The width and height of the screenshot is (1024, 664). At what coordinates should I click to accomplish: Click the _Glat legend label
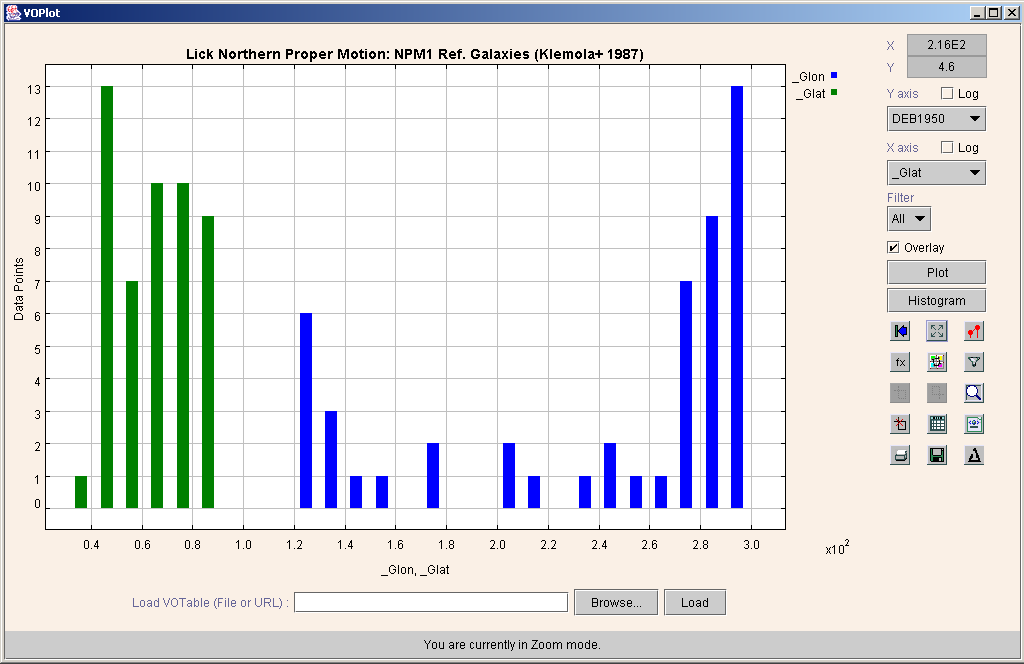pyautogui.click(x=810, y=94)
